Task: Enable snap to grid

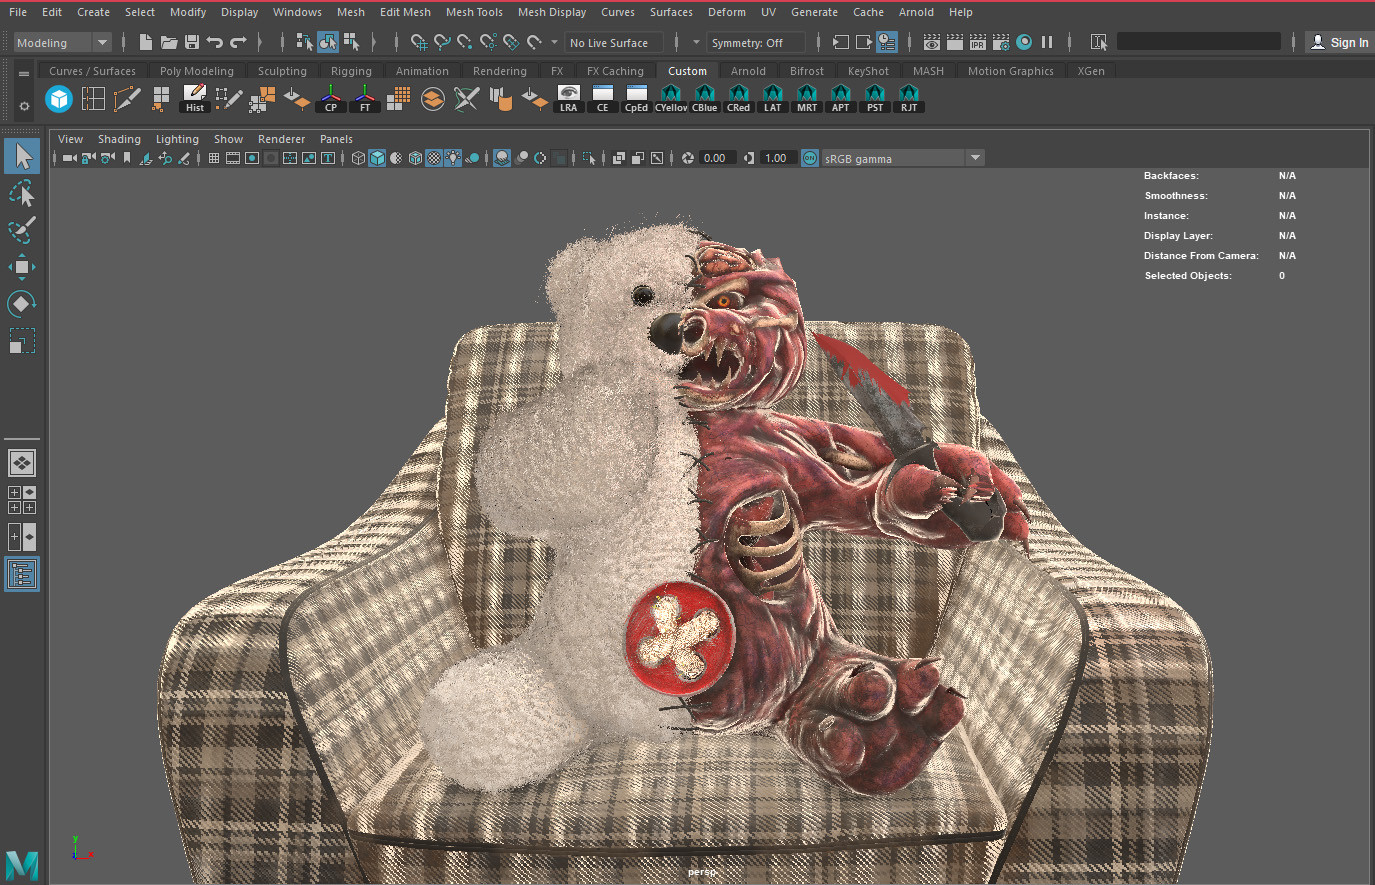Action: (418, 42)
